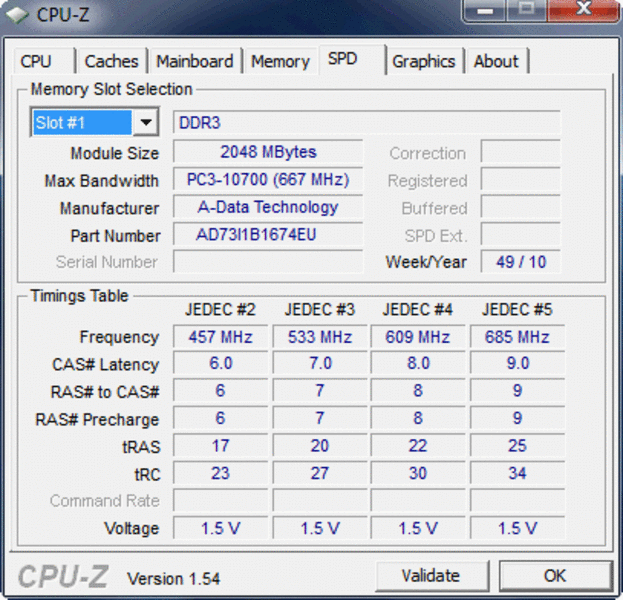
Task: Select the PC3-10700 (667 MHz) bandwidth value
Action: [x=268, y=180]
